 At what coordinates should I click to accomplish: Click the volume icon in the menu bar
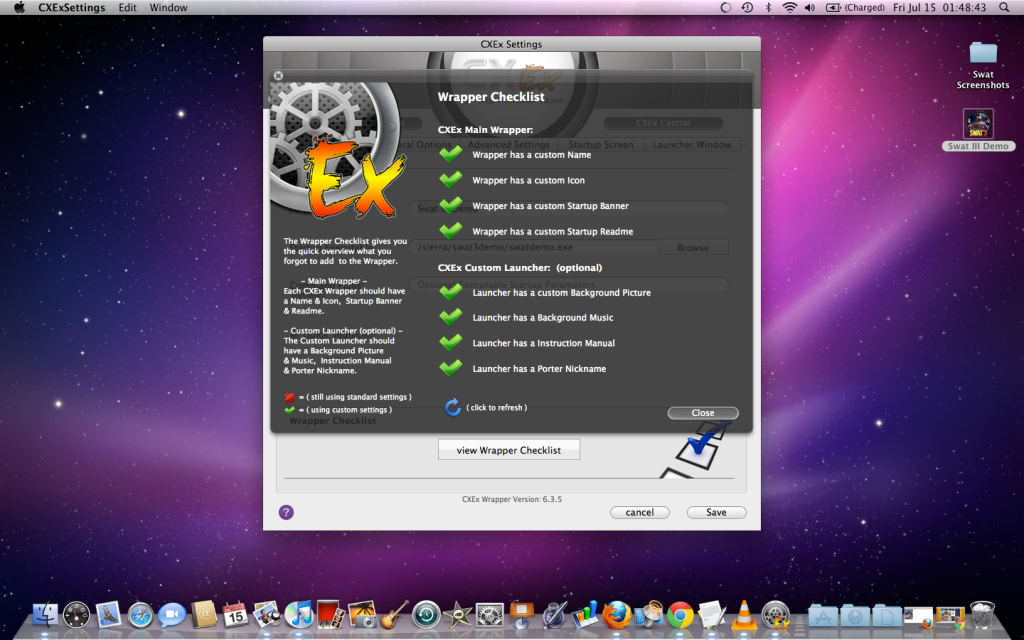[x=810, y=8]
